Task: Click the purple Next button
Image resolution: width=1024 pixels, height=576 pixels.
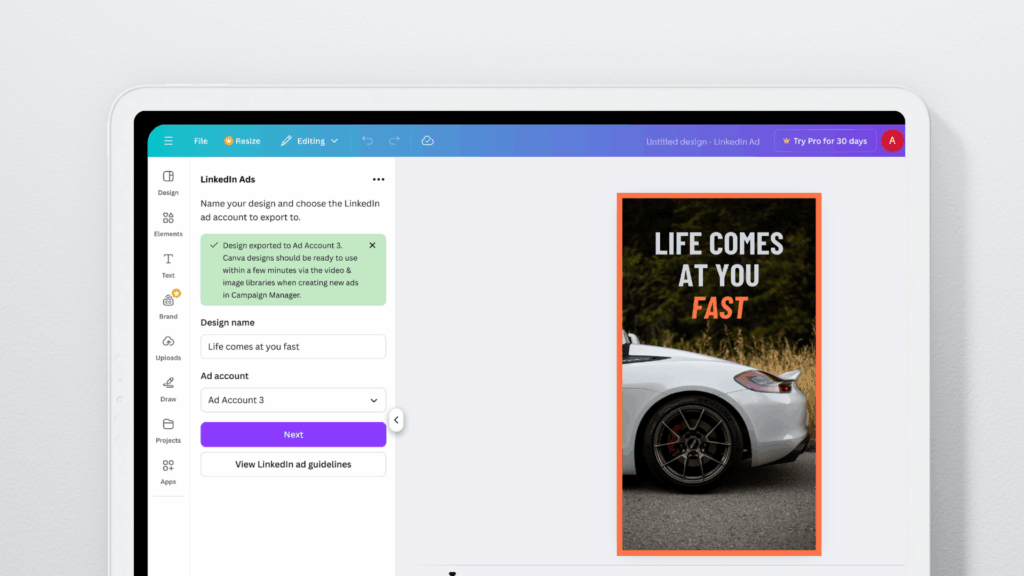Action: point(293,434)
